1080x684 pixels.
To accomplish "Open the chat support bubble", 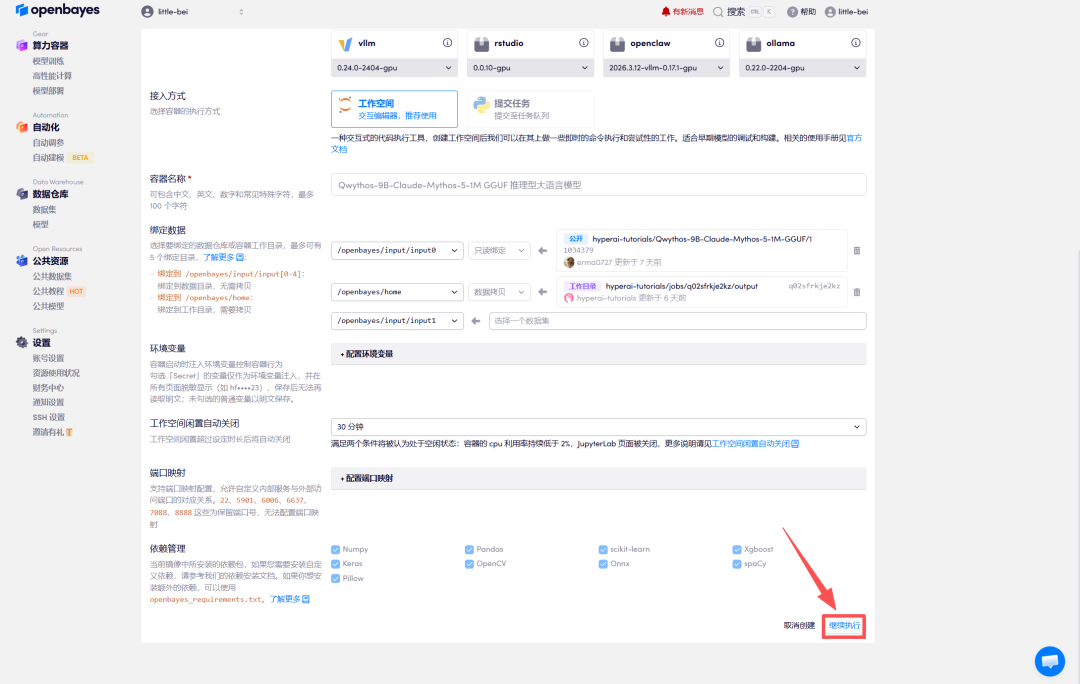I will (x=1050, y=661).
